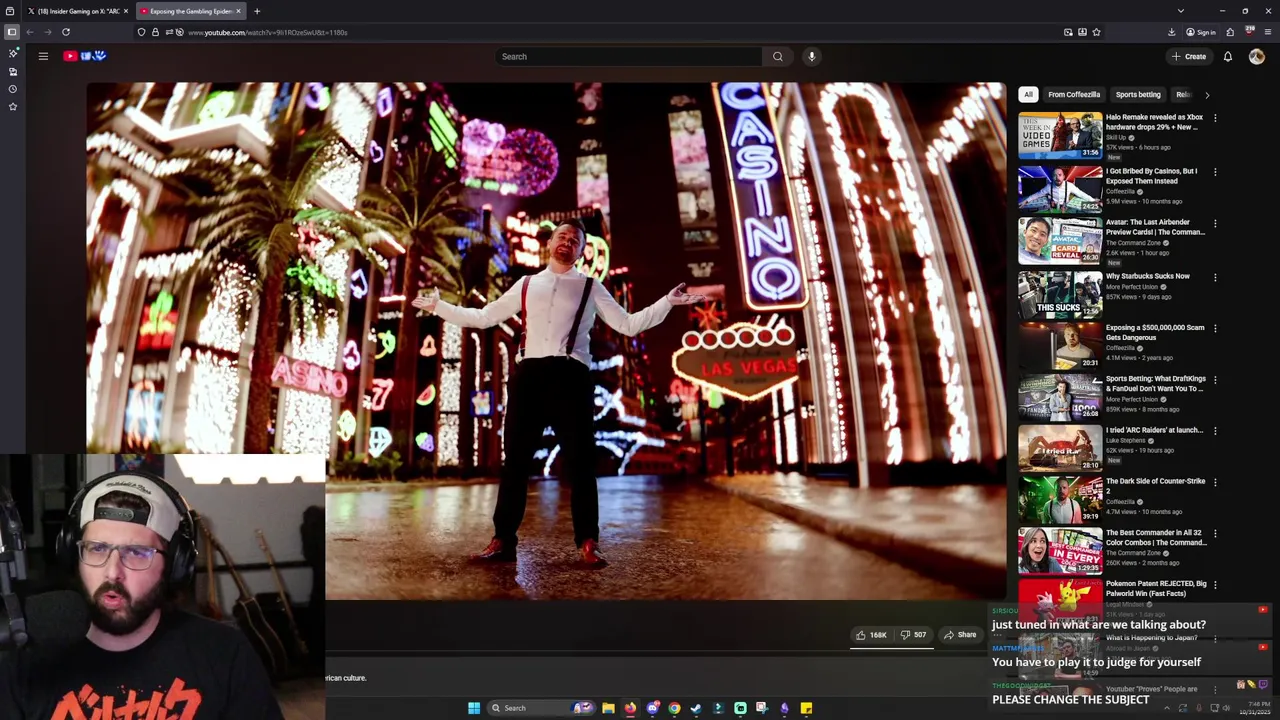Click the Share button under the video
Image resolution: width=1280 pixels, height=720 pixels.
pyautogui.click(x=960, y=634)
